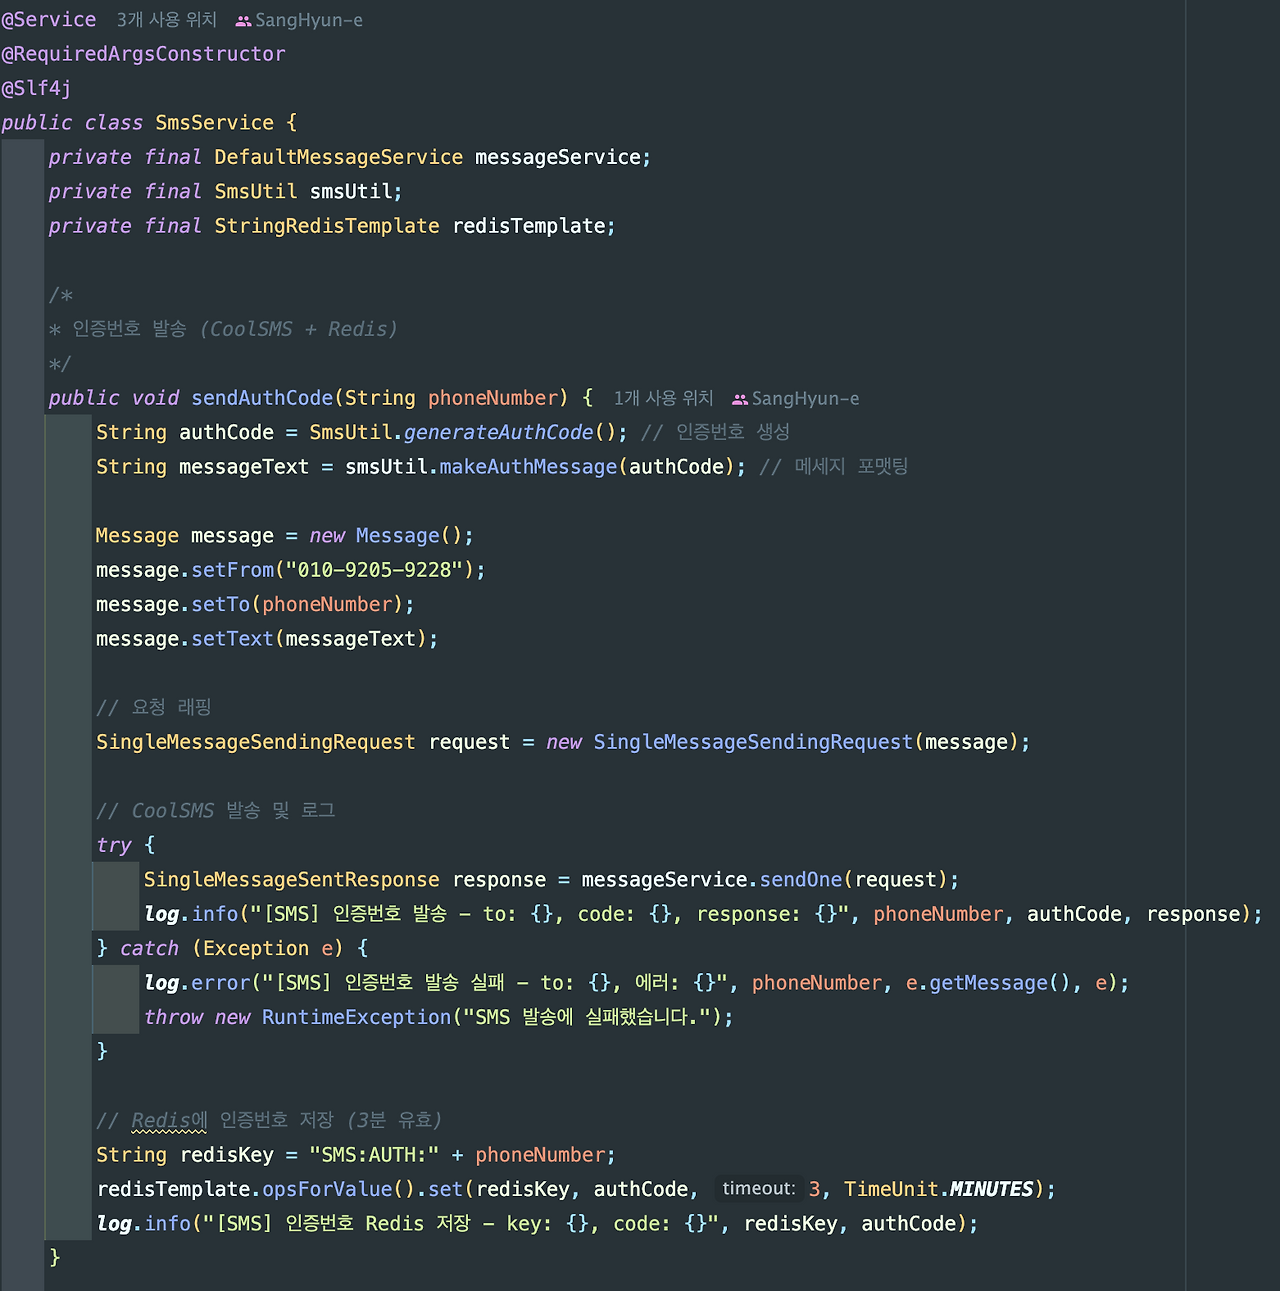This screenshot has width=1280, height=1291.
Task: Click the "timeout:" parameter hint
Action: coord(759,1188)
